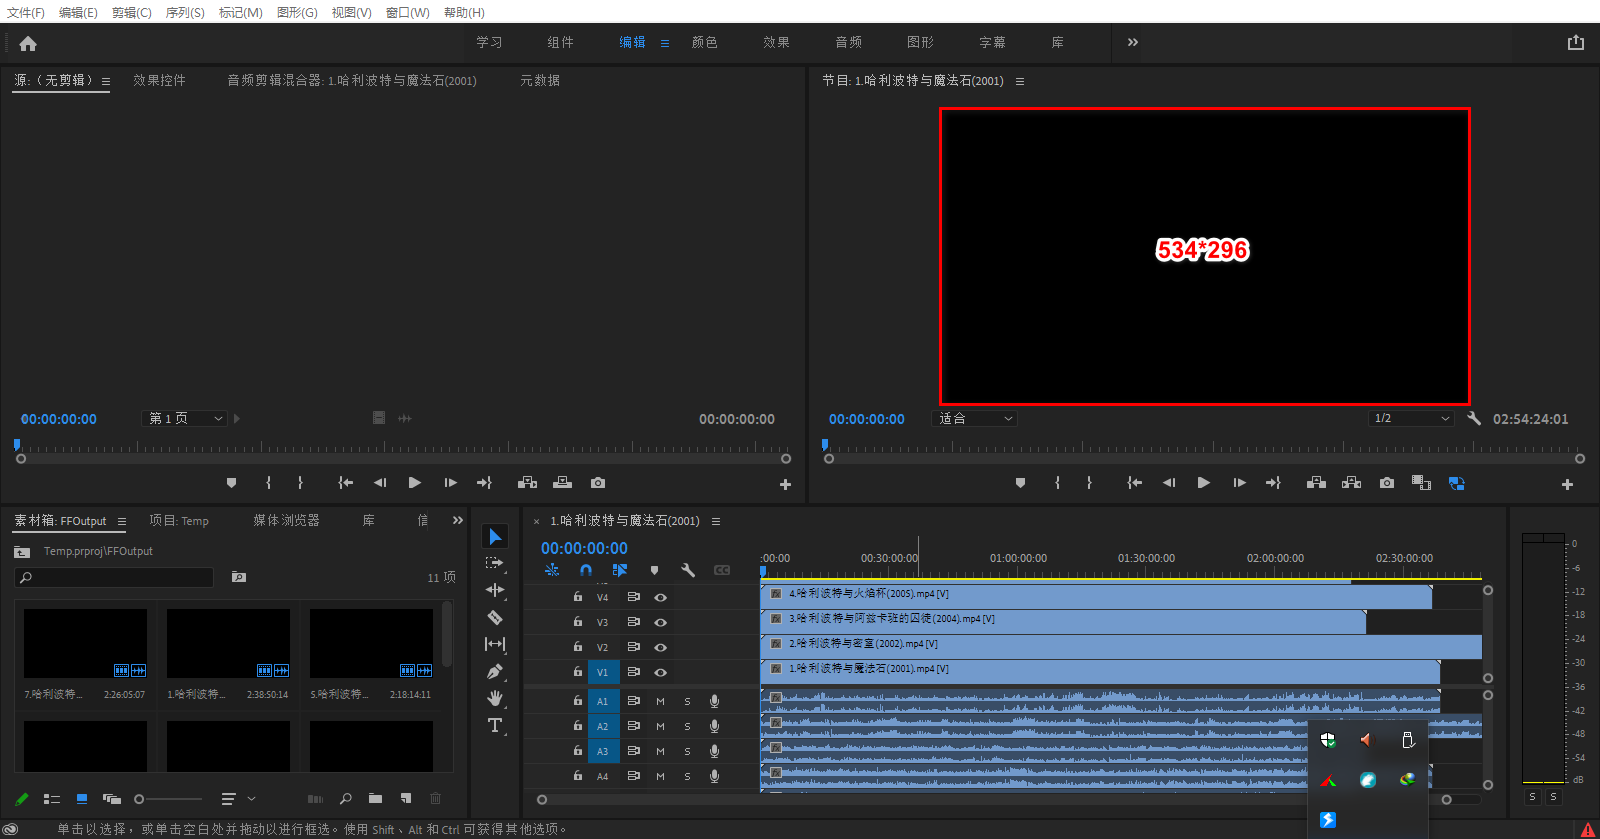Open the 窗口(W) menu
Screen dimensions: 1600x839
tap(407, 12)
